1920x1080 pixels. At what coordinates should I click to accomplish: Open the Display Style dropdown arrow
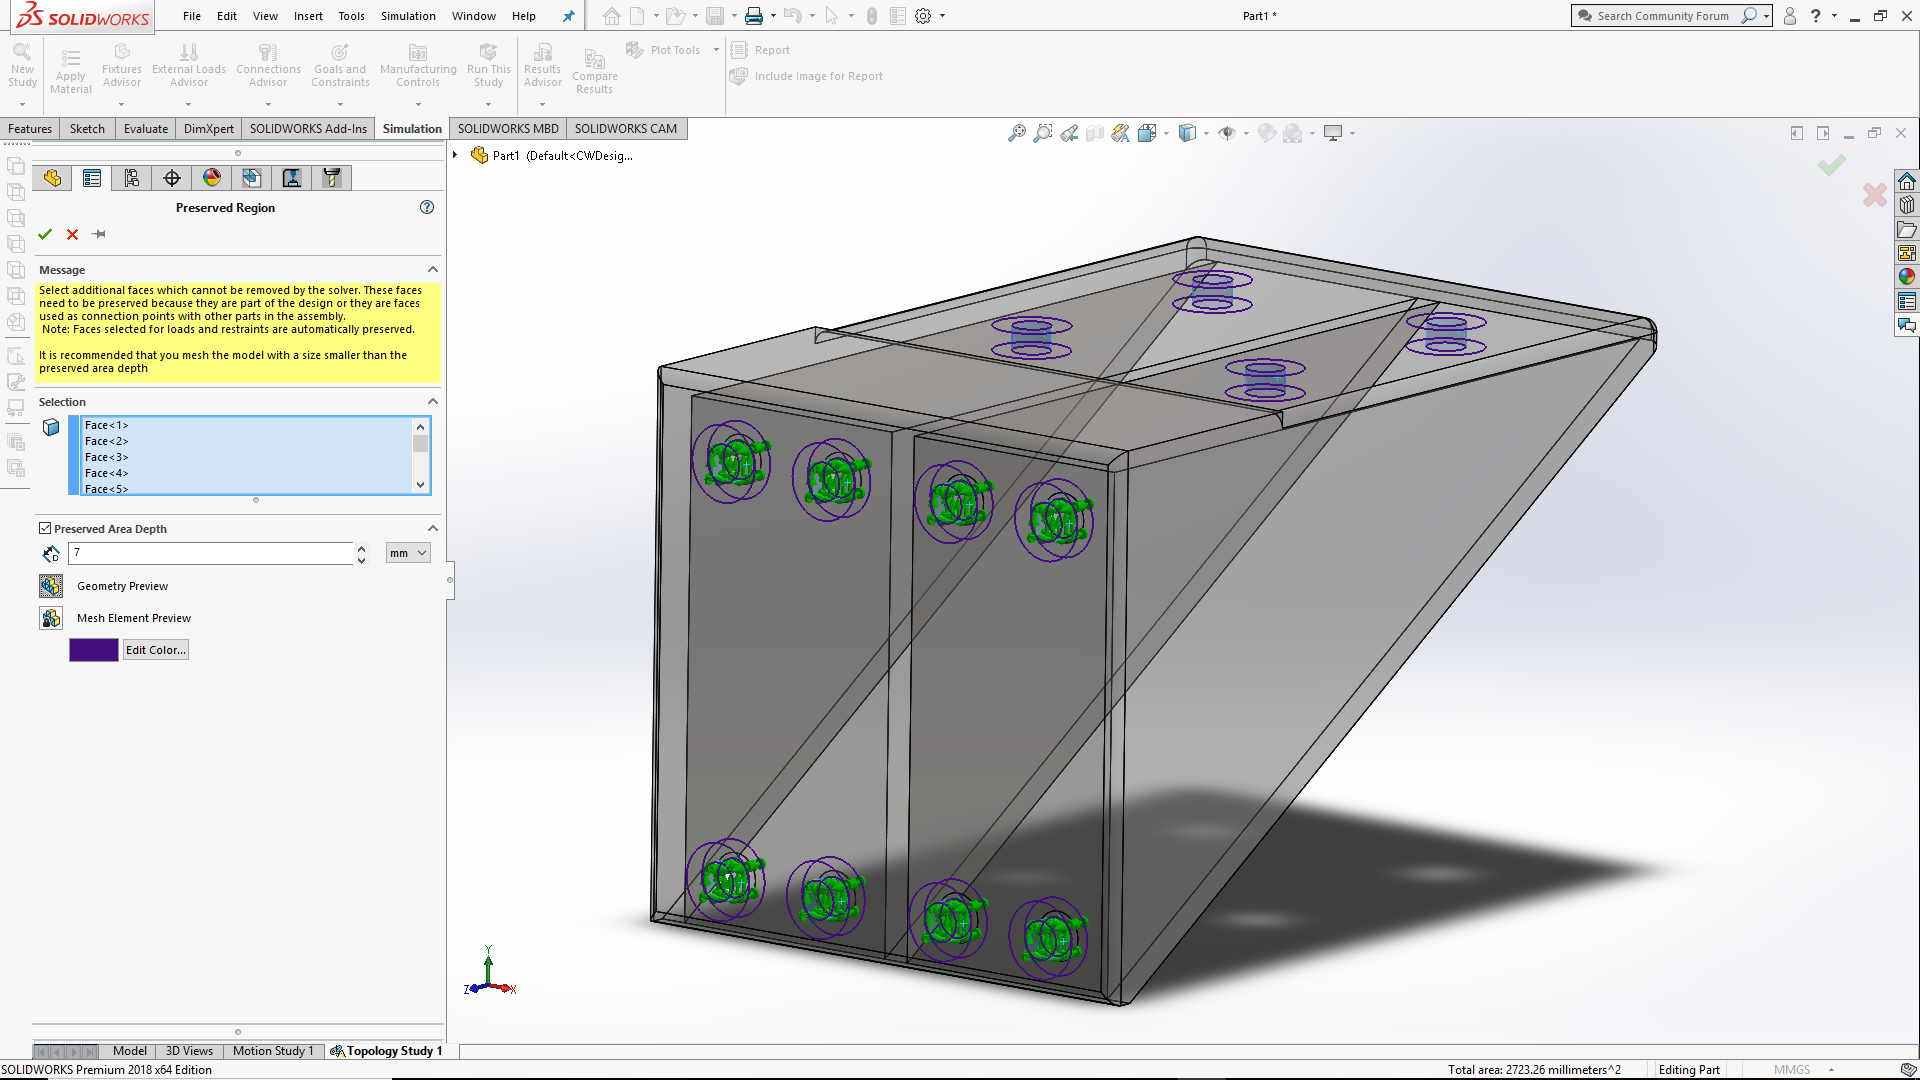(x=1206, y=133)
